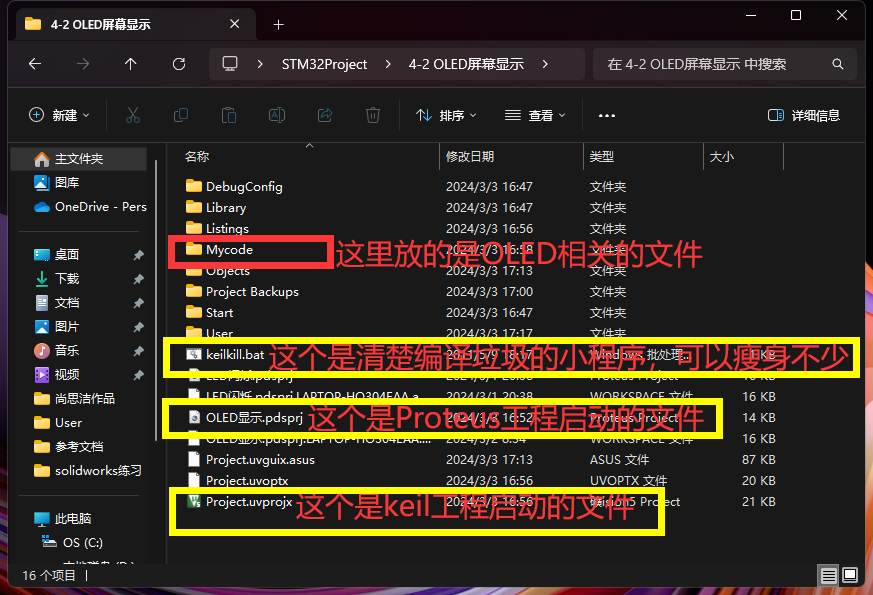This screenshot has height=595, width=873.
Task: Click the search magnifier icon
Action: point(837,64)
